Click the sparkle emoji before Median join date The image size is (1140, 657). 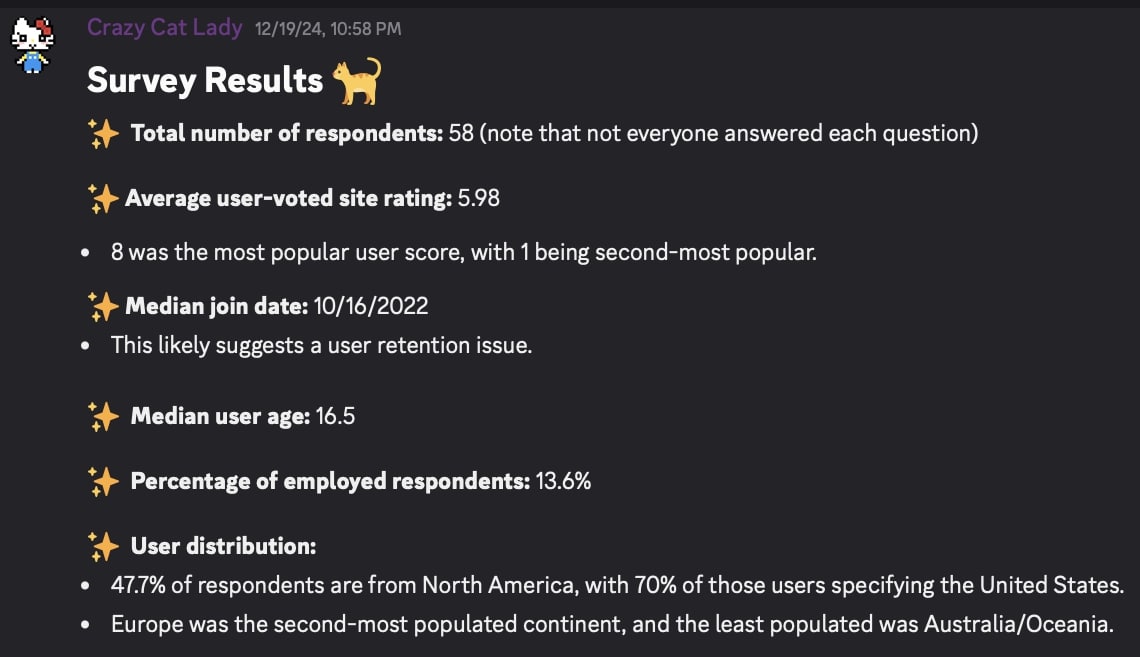[103, 305]
